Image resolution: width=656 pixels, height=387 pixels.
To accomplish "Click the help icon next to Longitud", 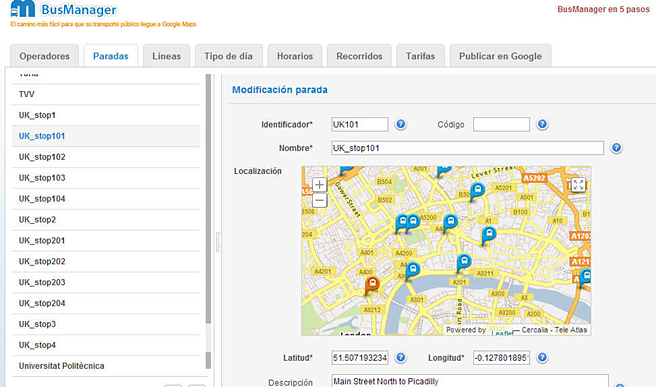I will 542,358.
